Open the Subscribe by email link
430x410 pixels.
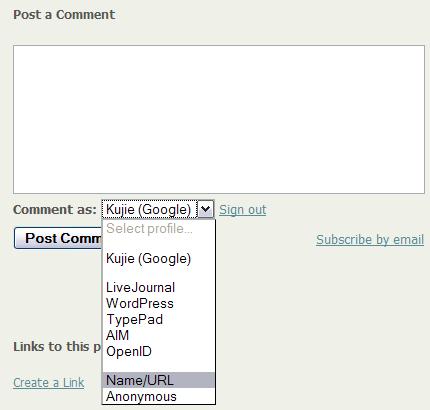point(370,239)
